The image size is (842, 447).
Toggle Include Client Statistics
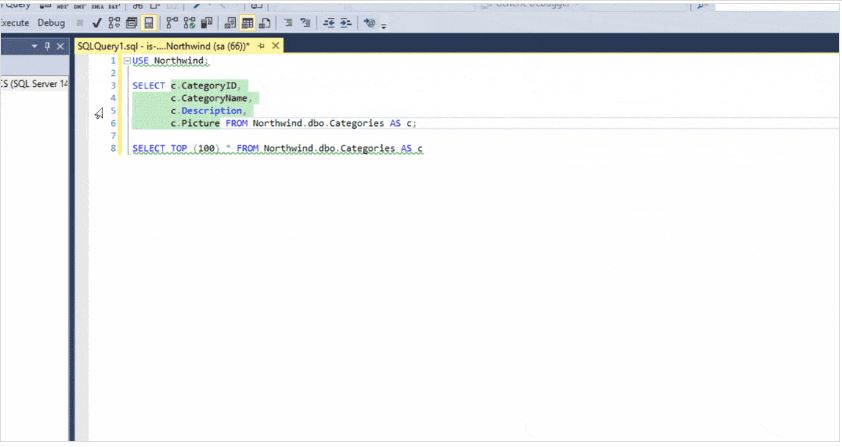(207, 23)
